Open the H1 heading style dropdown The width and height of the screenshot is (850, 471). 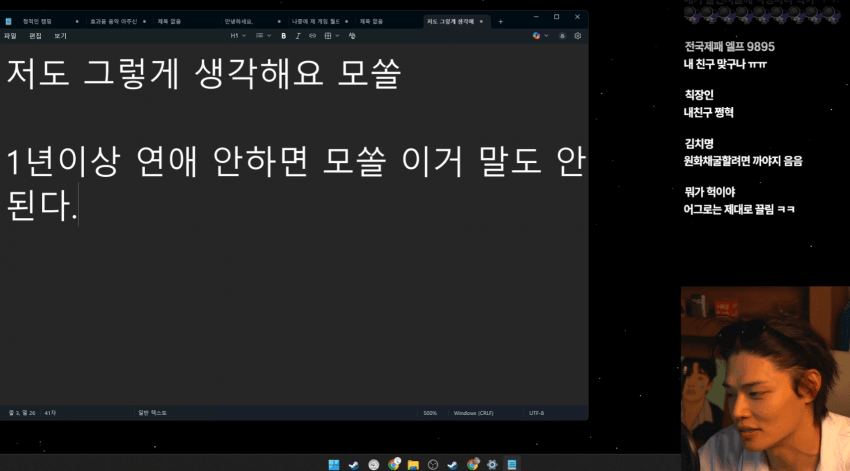(x=237, y=35)
